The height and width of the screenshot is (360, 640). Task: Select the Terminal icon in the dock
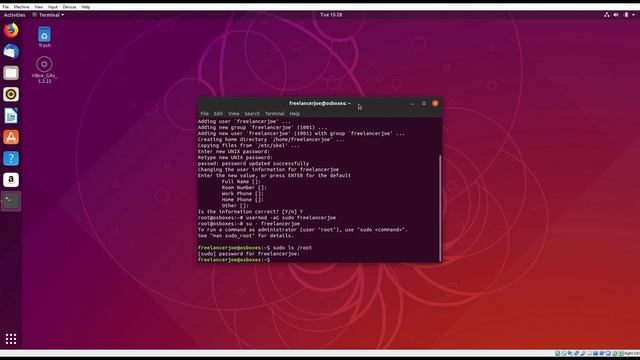(11, 201)
